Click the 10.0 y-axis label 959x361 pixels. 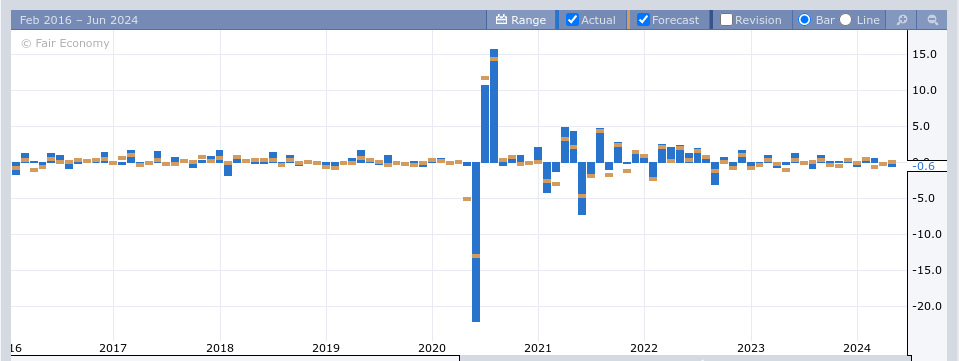click(x=924, y=91)
